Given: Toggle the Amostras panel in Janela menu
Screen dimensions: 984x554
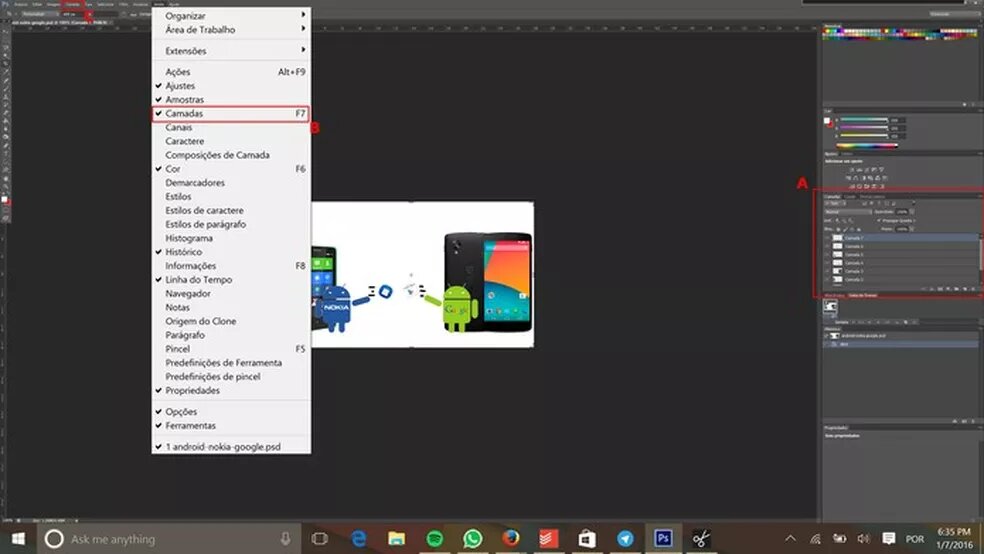Looking at the screenshot, I should pyautogui.click(x=231, y=100).
